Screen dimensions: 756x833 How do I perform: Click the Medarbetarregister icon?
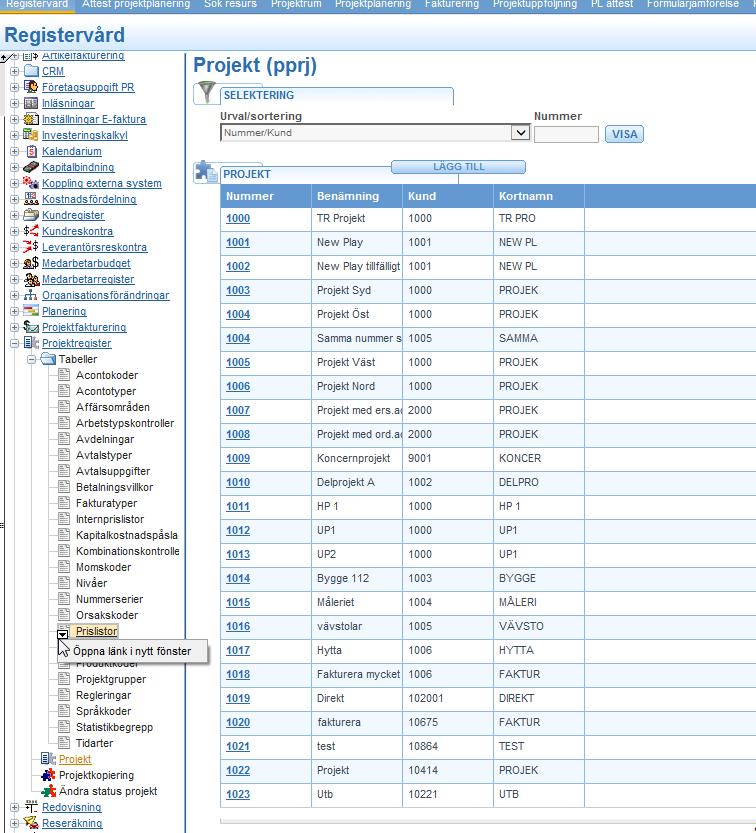31,278
